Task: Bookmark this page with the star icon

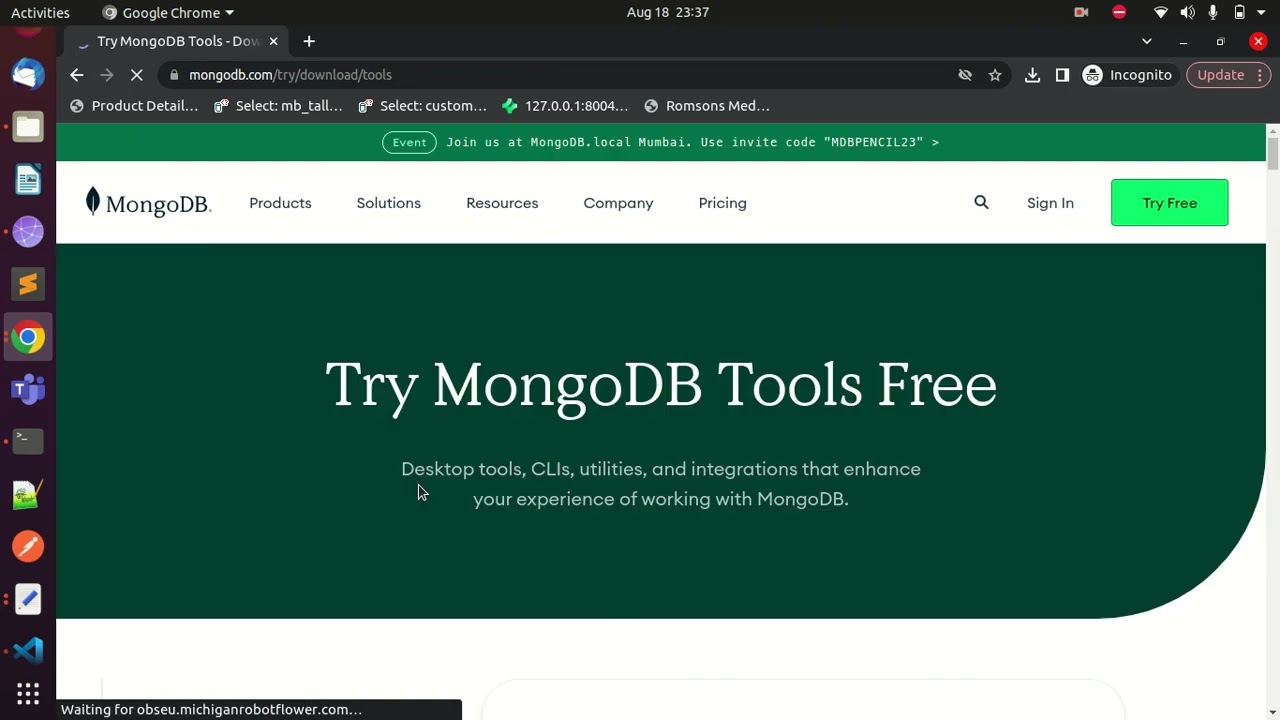Action: 995,75
